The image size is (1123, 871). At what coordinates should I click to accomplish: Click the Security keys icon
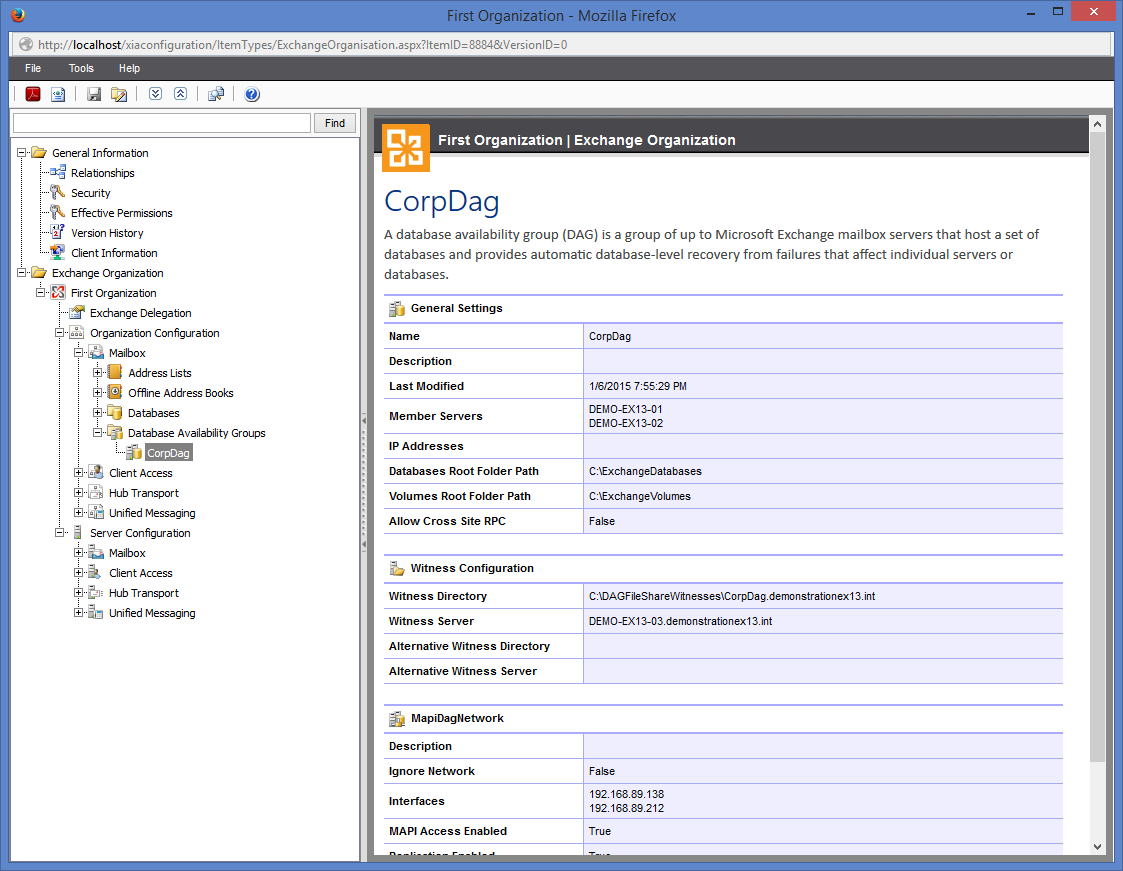pos(58,193)
